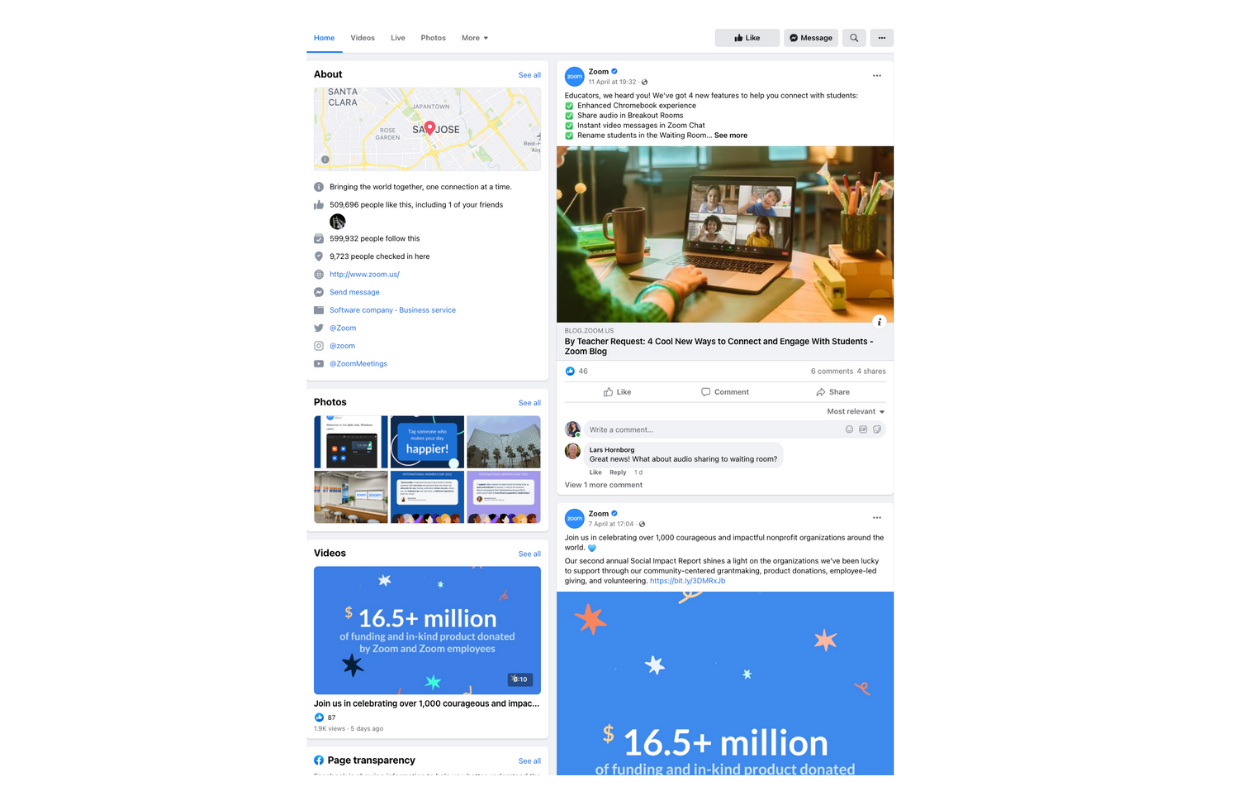Open Software company - Business service link
The image size is (1260, 800).
coord(393,310)
